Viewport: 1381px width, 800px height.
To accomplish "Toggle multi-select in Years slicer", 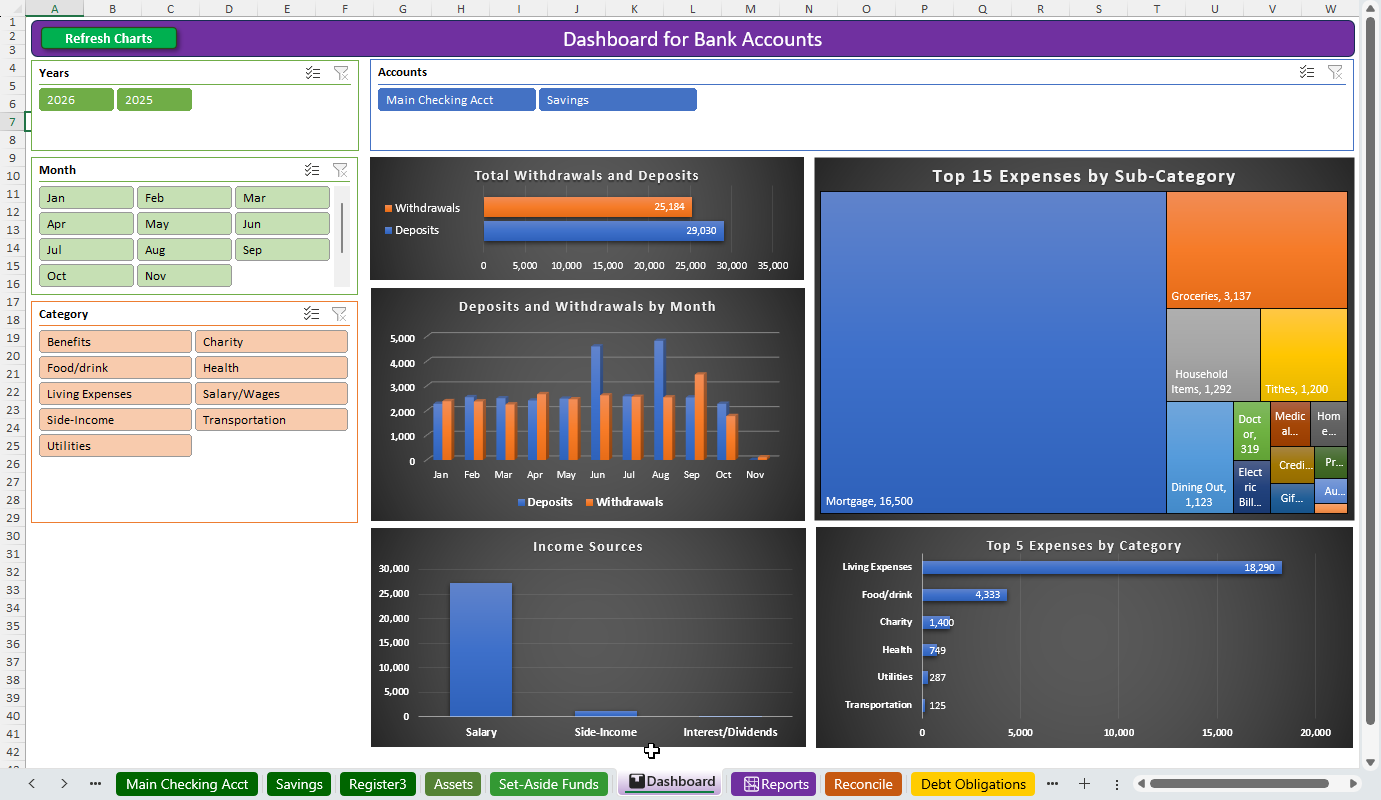I will (313, 73).
